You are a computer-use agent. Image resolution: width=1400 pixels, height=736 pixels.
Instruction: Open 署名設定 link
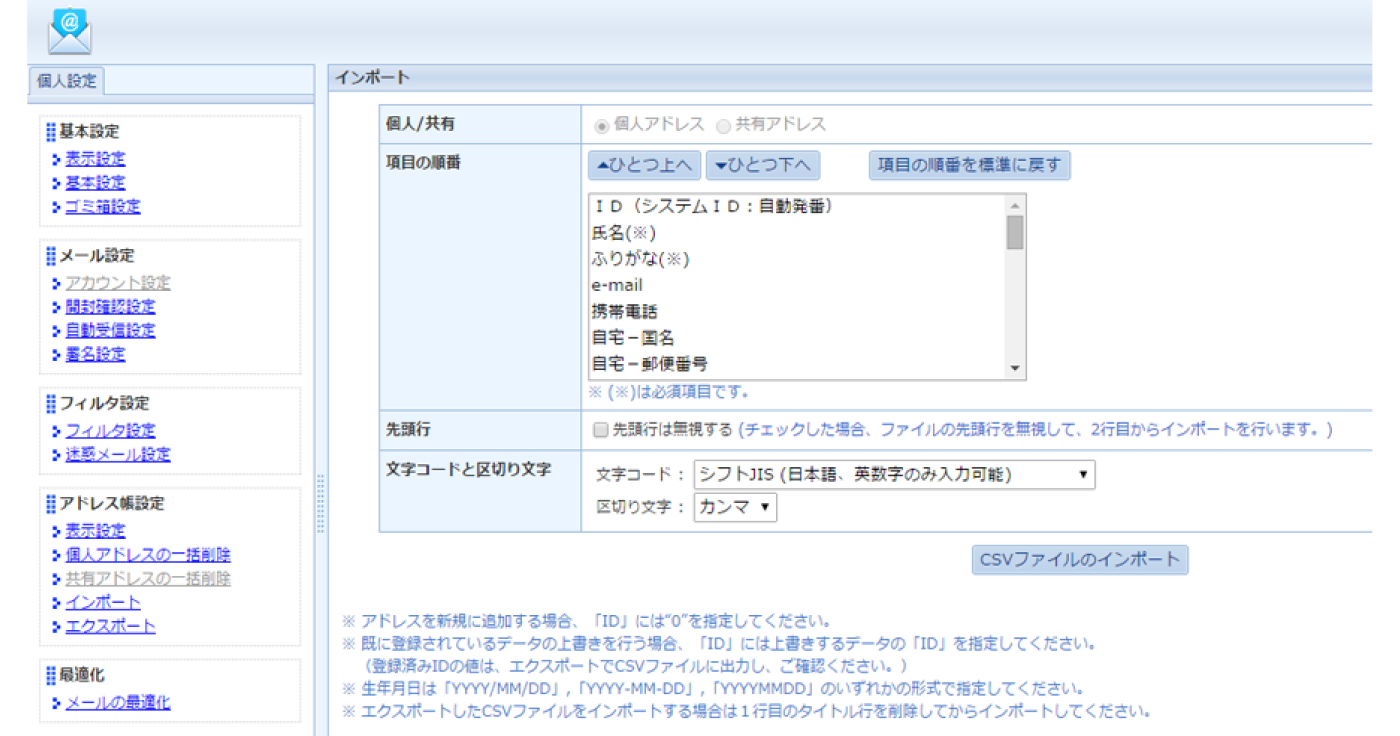[x=95, y=355]
